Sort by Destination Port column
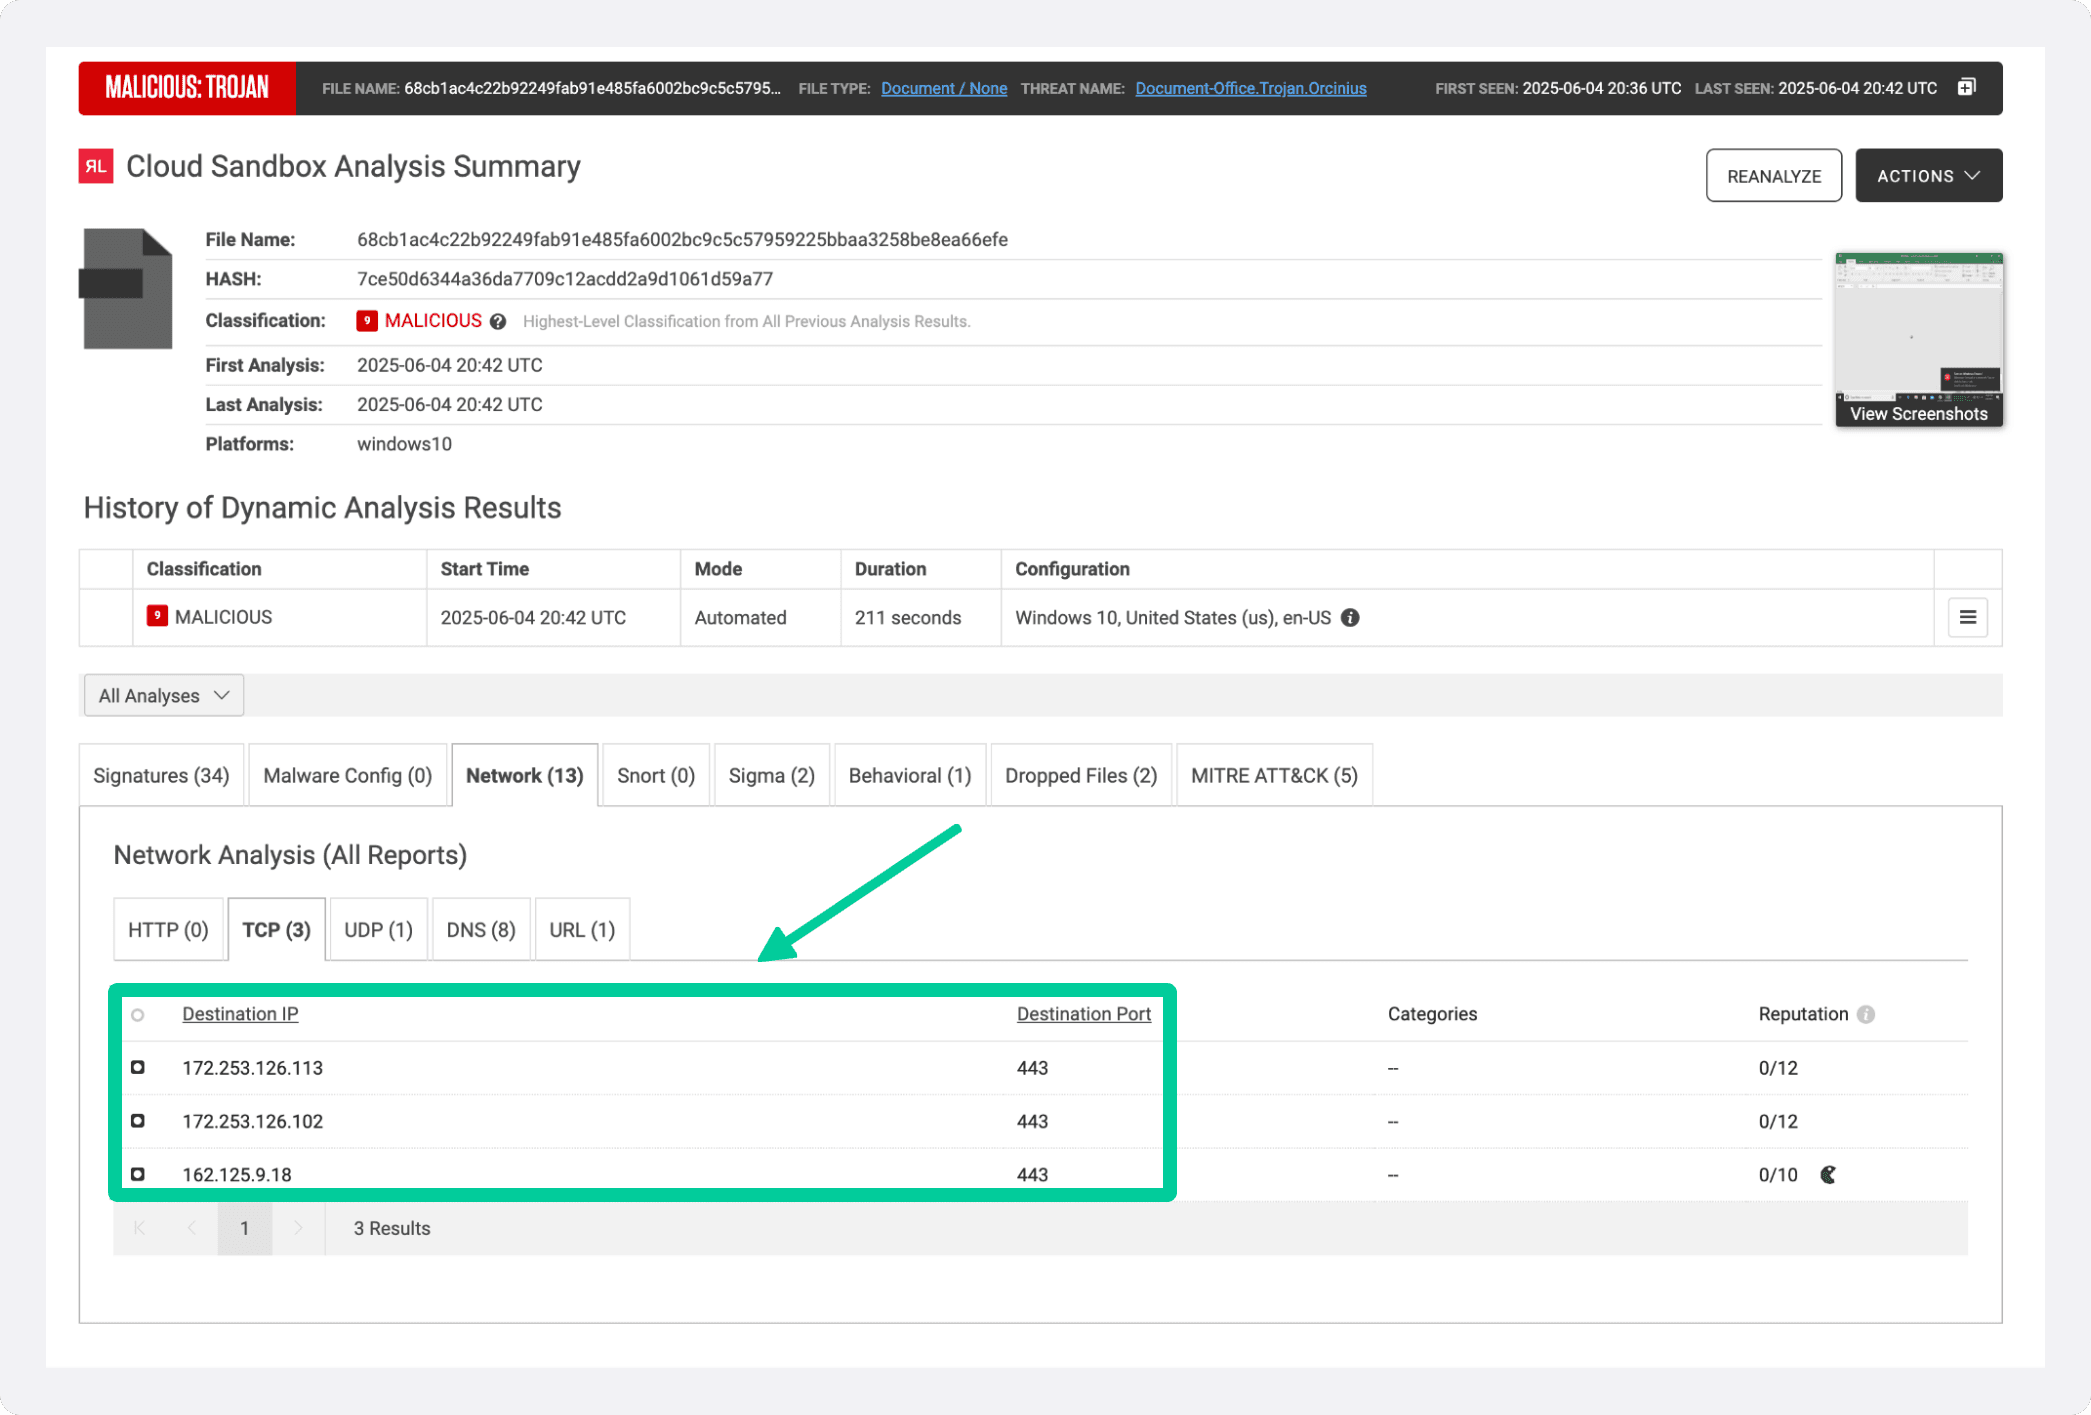The image size is (2091, 1415). 1083,1014
